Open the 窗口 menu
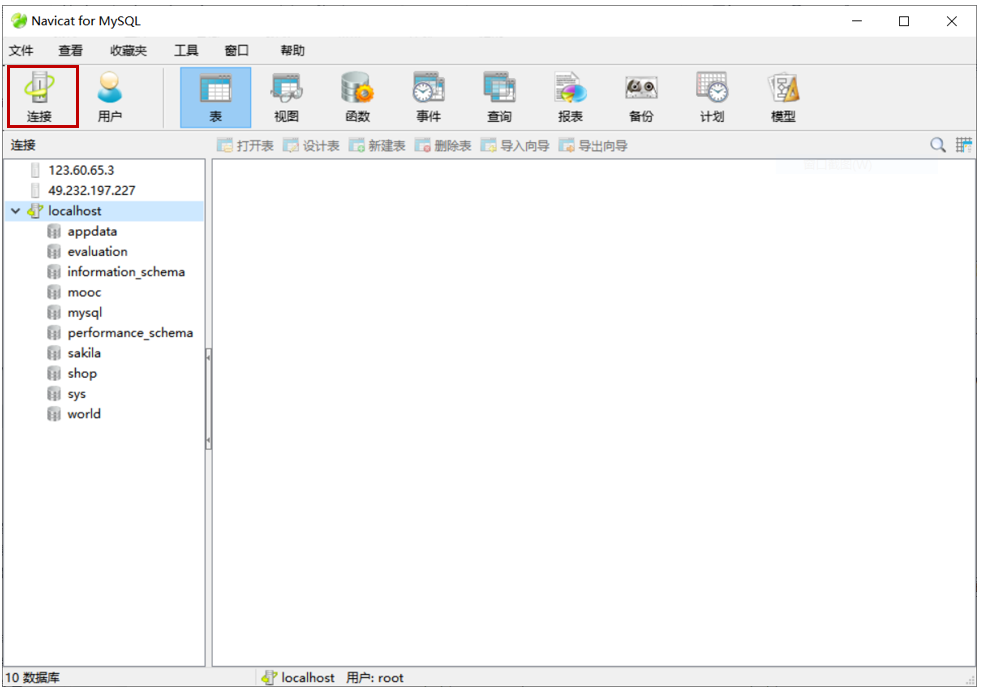Image resolution: width=985 pixels, height=690 pixels. tap(237, 50)
